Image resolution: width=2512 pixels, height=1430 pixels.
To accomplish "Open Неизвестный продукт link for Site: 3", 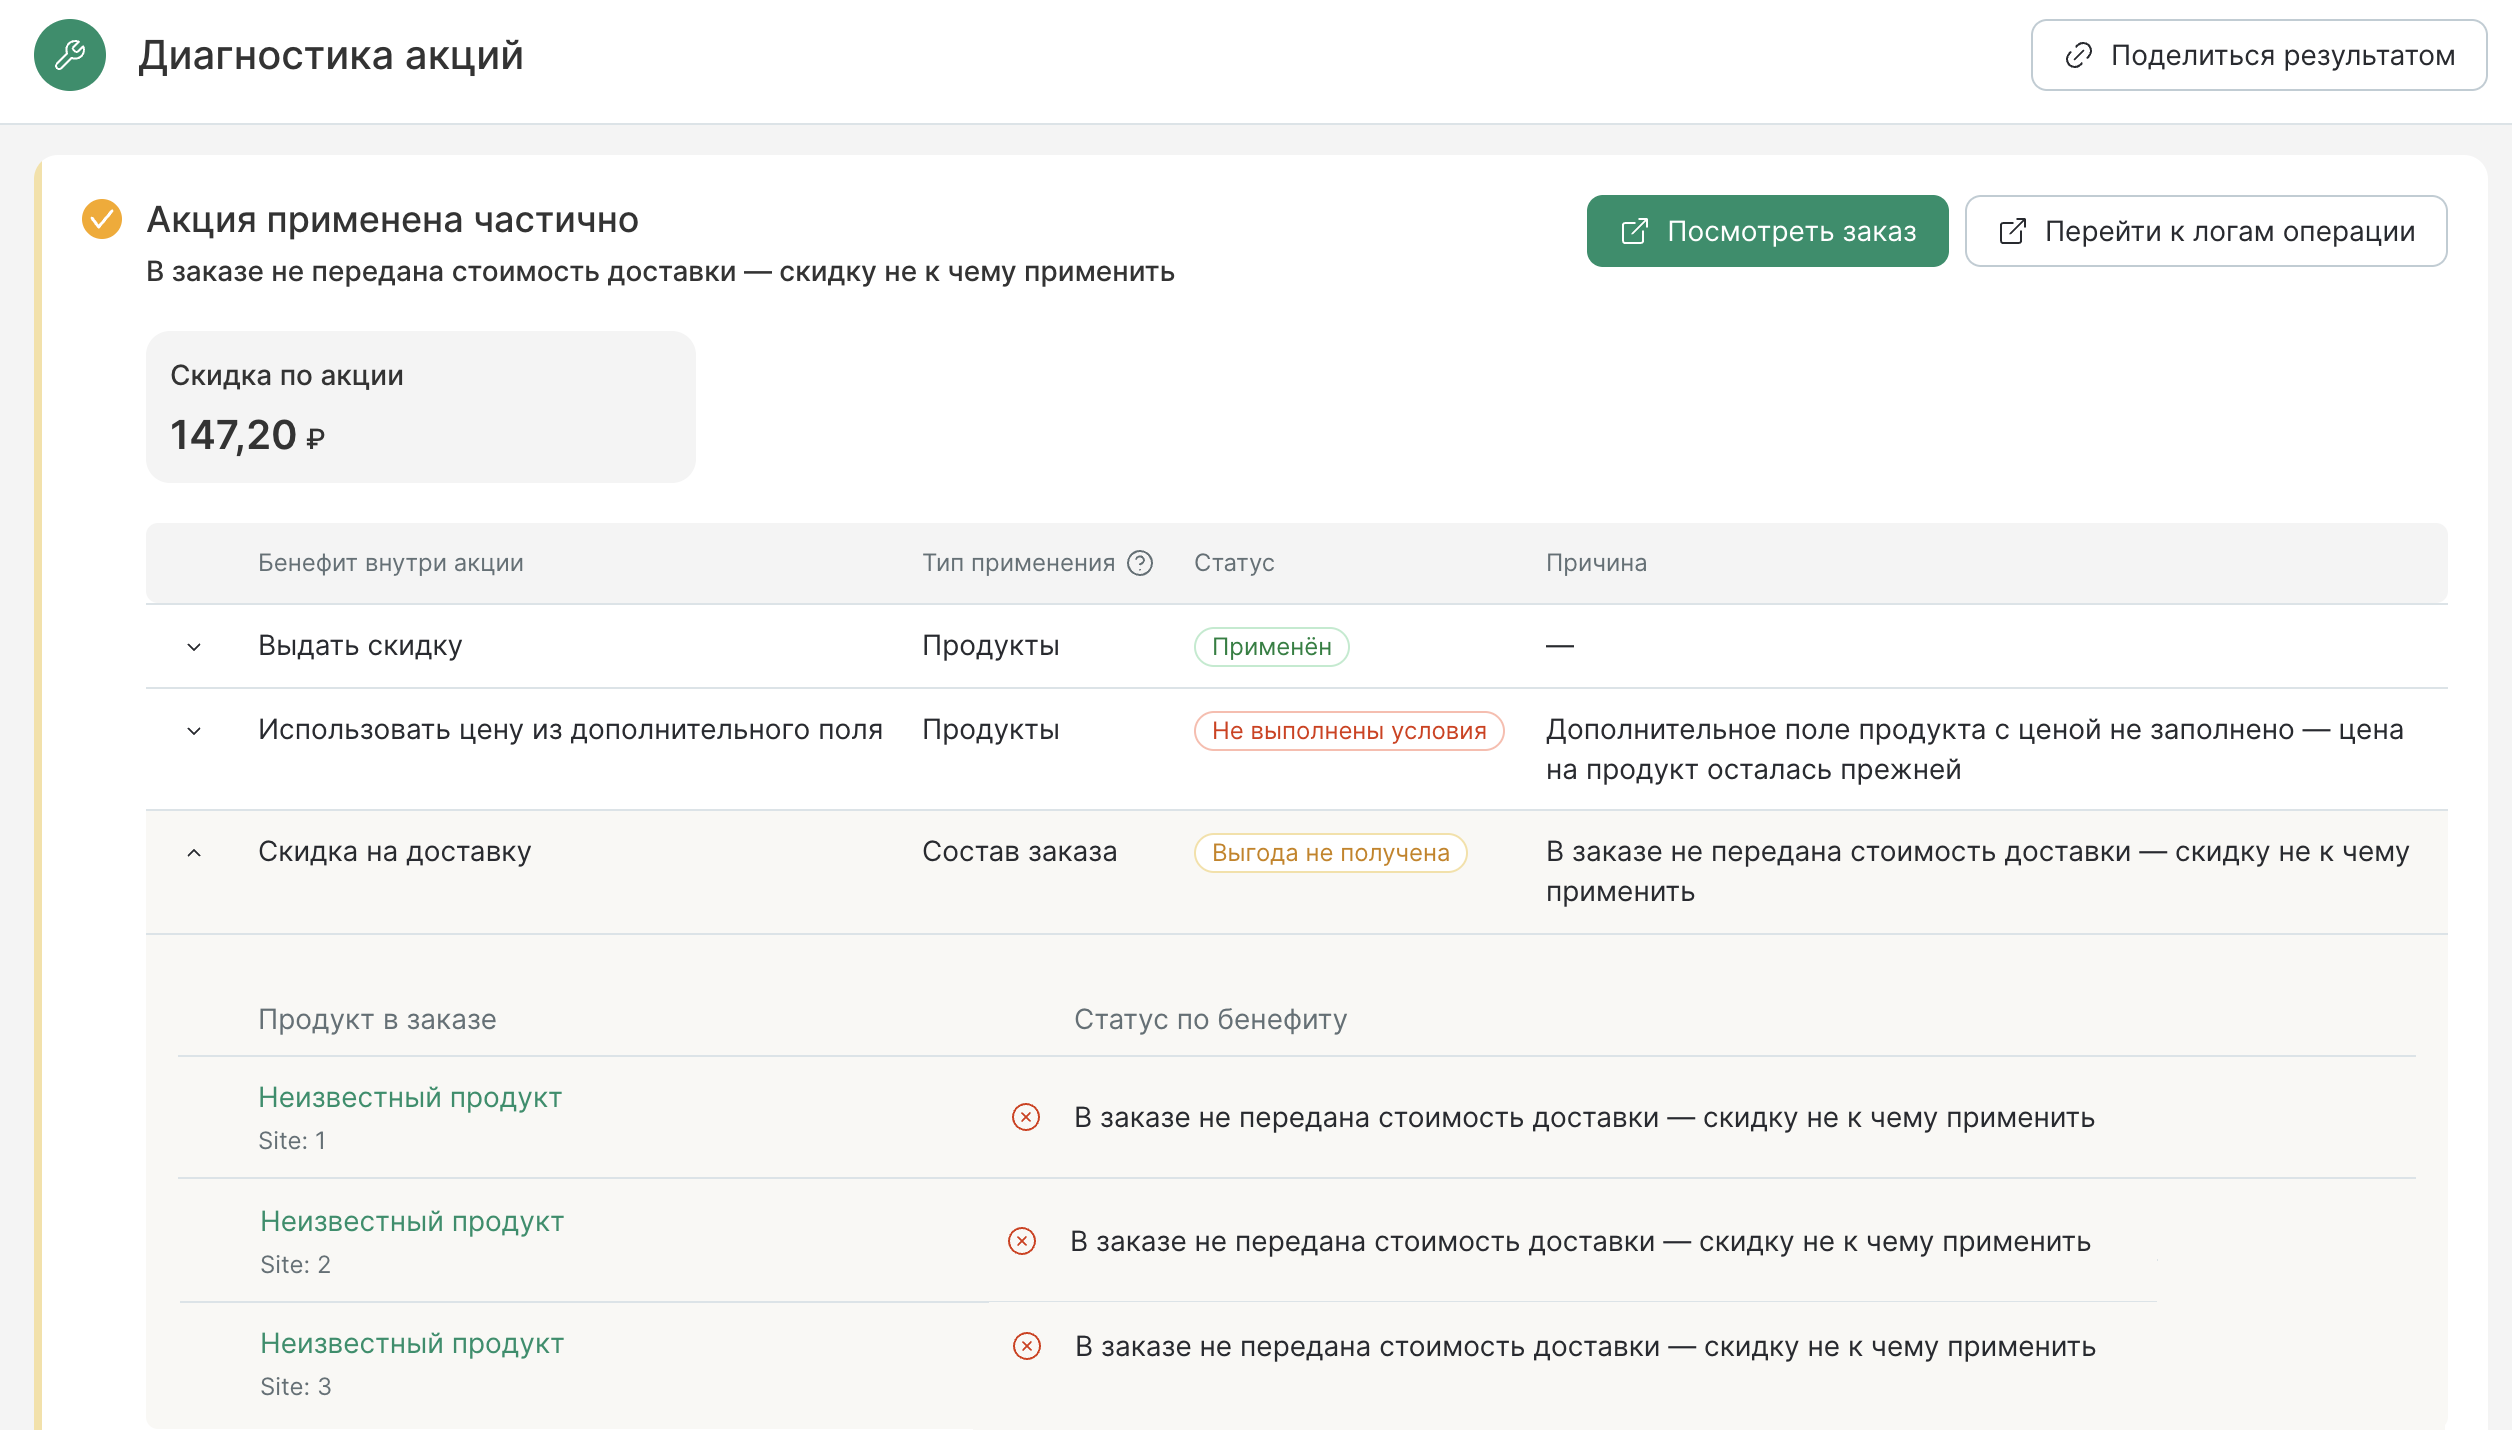I will pos(412,1343).
